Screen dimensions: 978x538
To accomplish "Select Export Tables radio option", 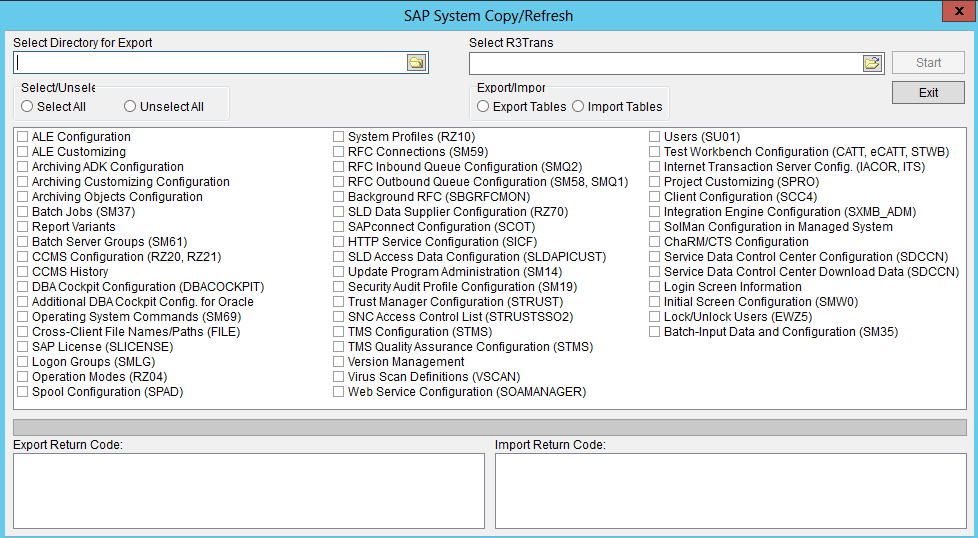I will [483, 107].
